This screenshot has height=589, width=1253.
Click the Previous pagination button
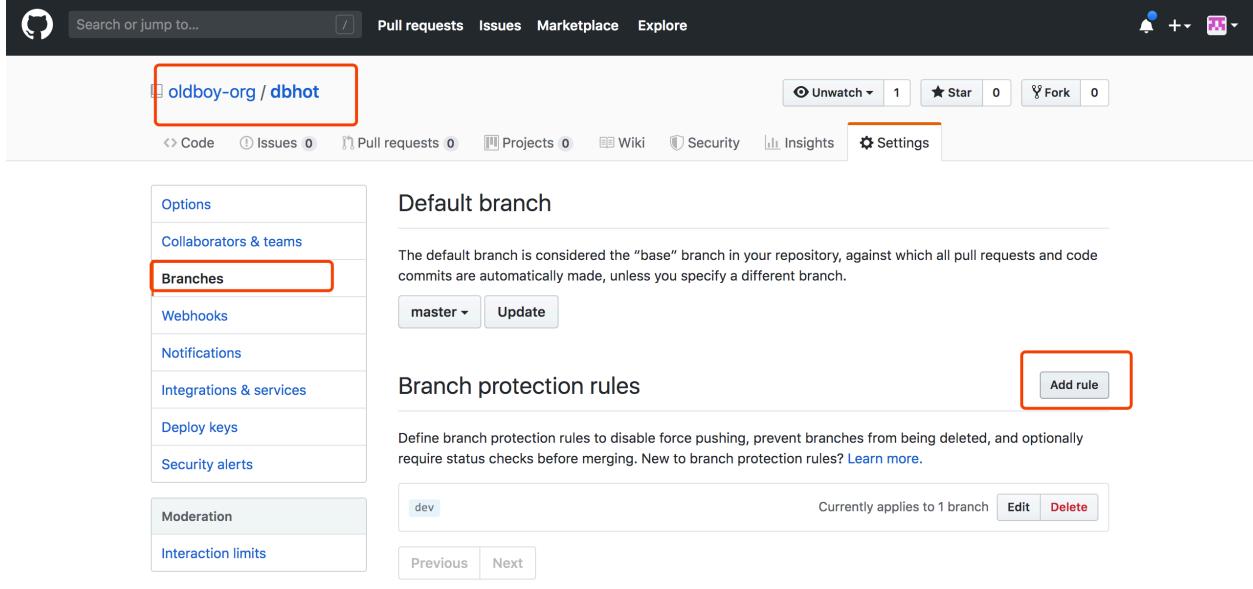click(x=440, y=563)
